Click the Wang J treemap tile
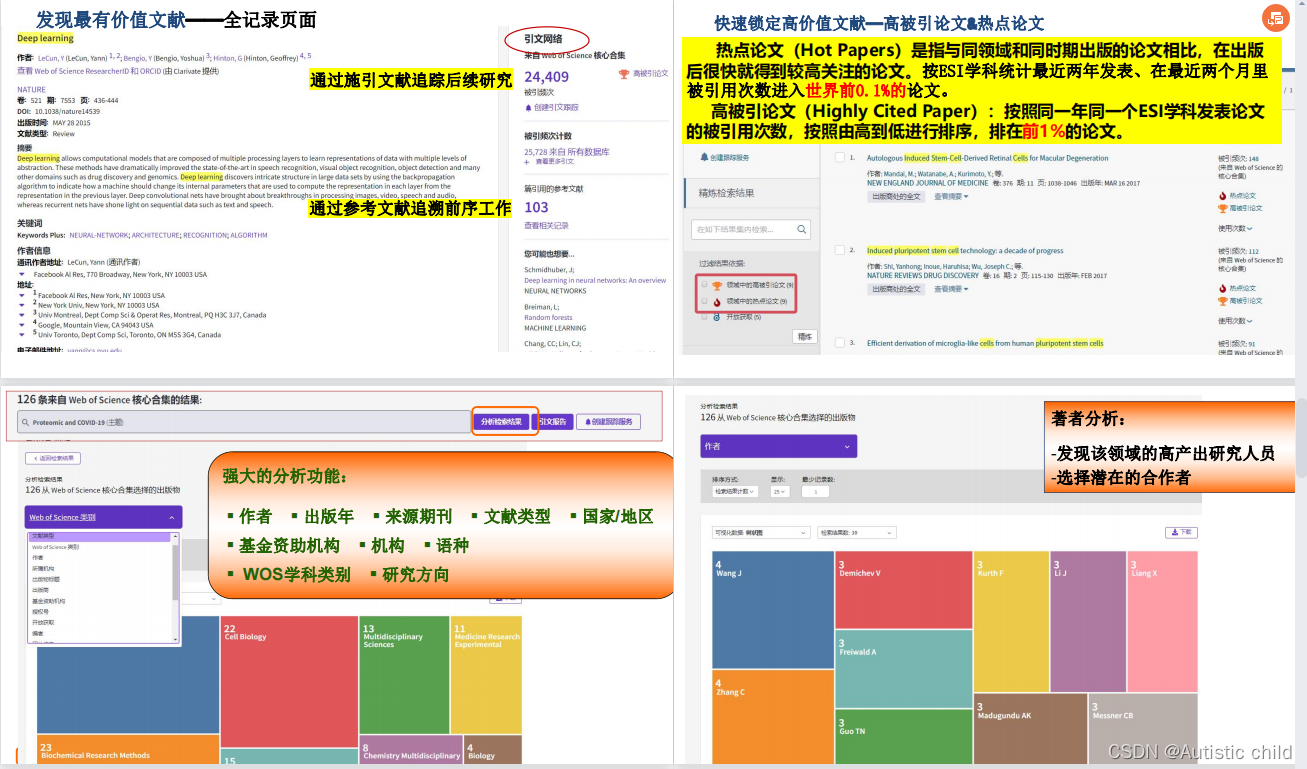Viewport: 1307px width, 769px height. (x=773, y=609)
